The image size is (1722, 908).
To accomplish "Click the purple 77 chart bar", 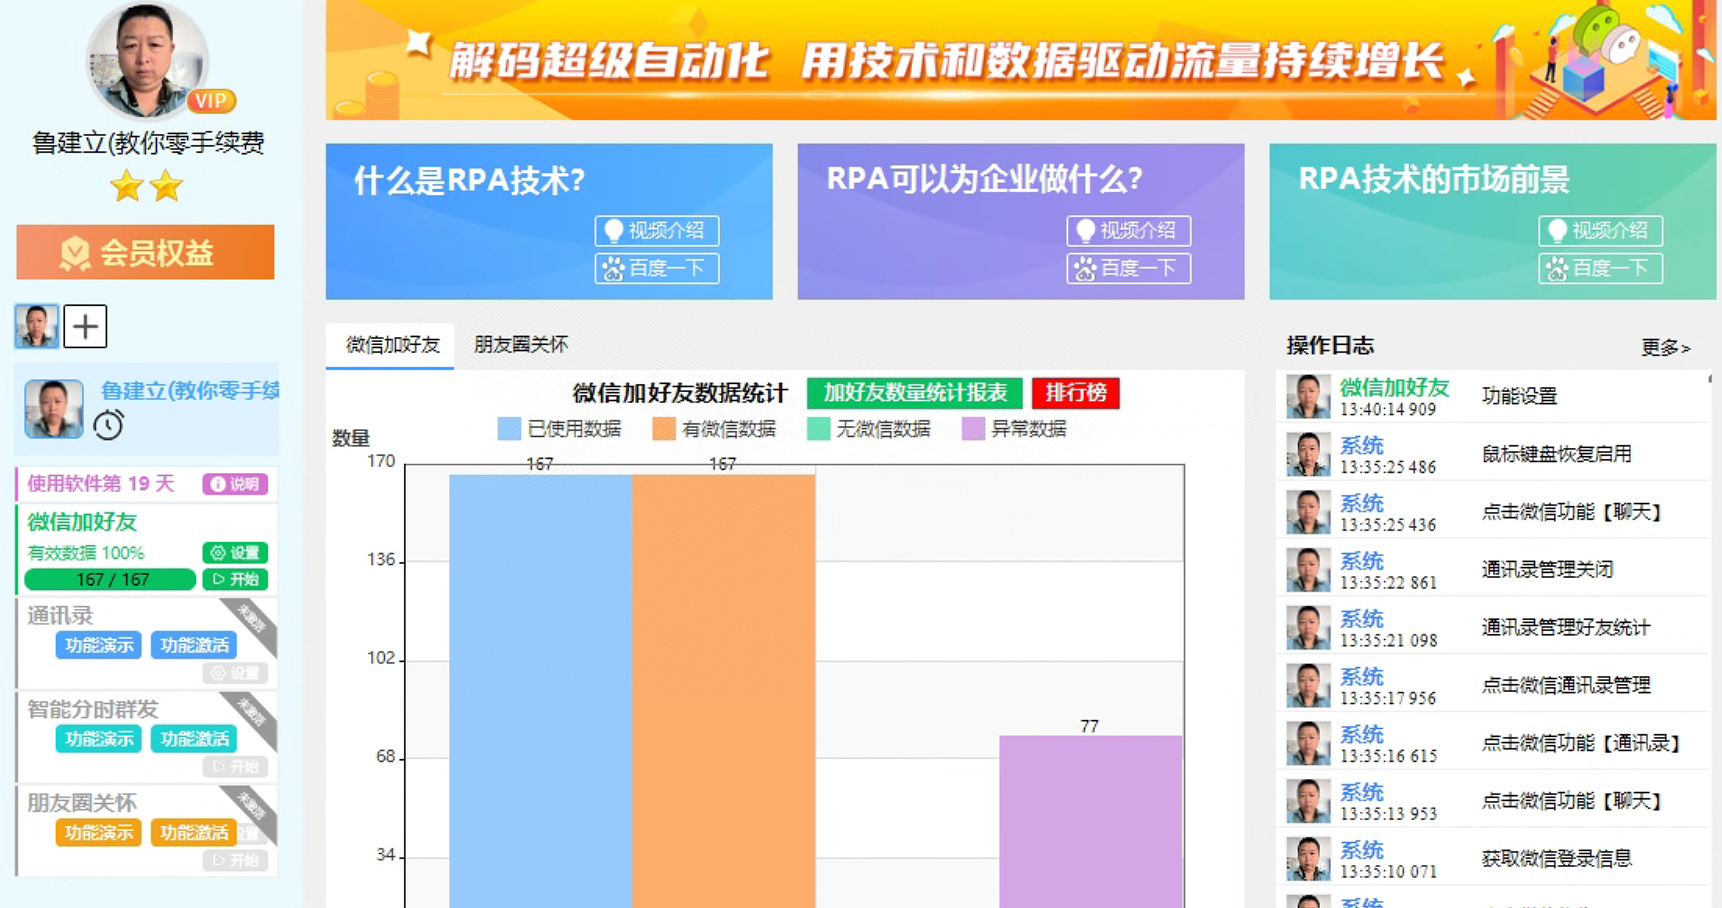I will point(1090,821).
